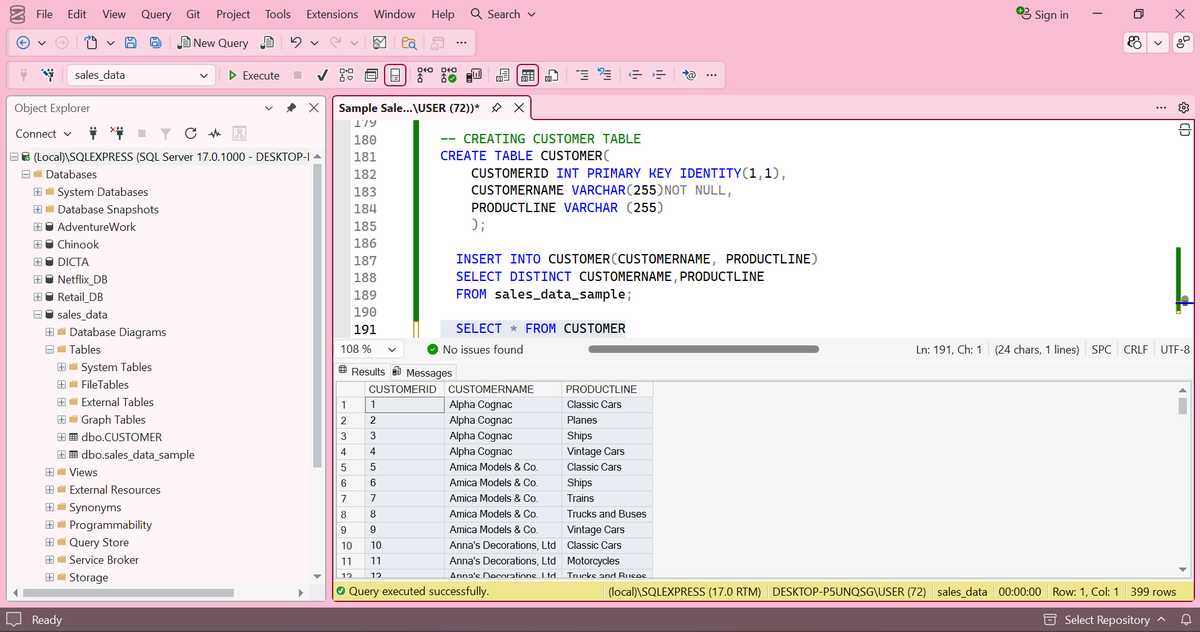Collapse the Tables folder node

50,350
